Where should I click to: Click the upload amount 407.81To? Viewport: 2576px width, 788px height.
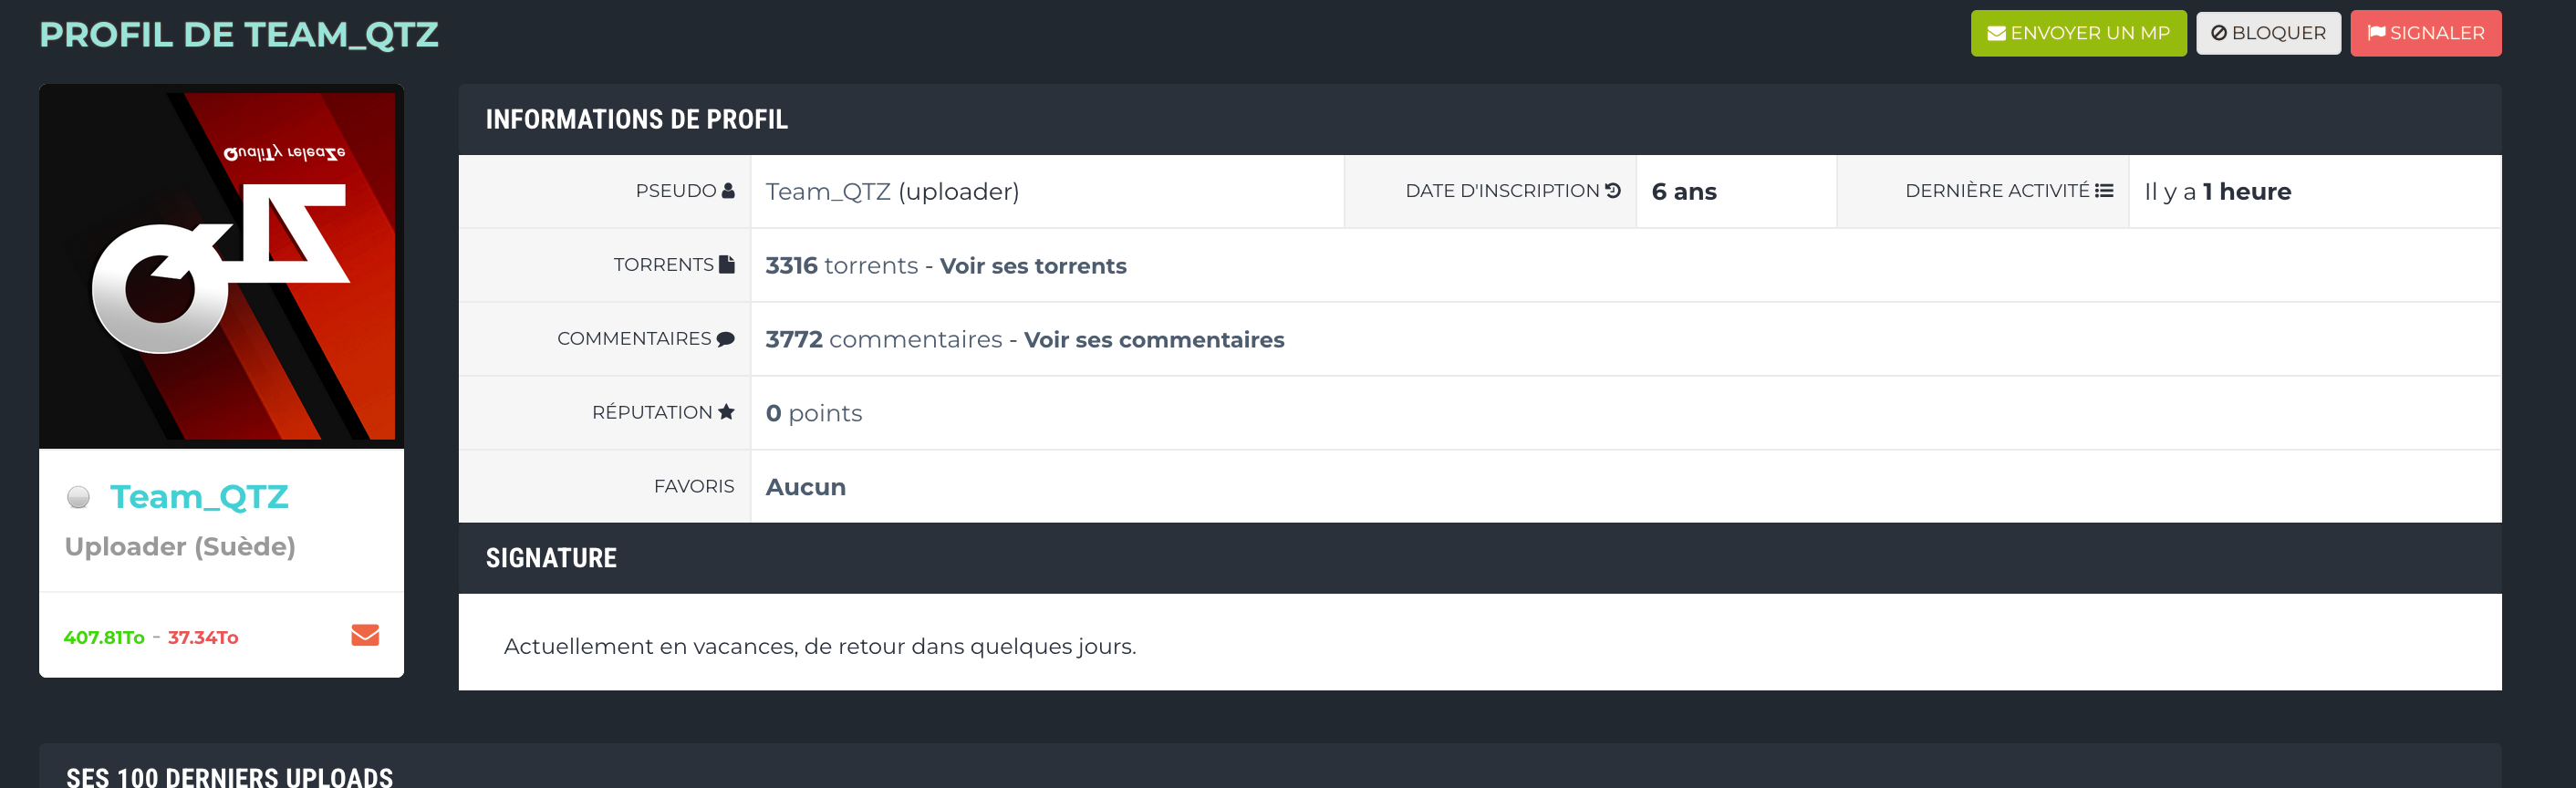tap(104, 637)
